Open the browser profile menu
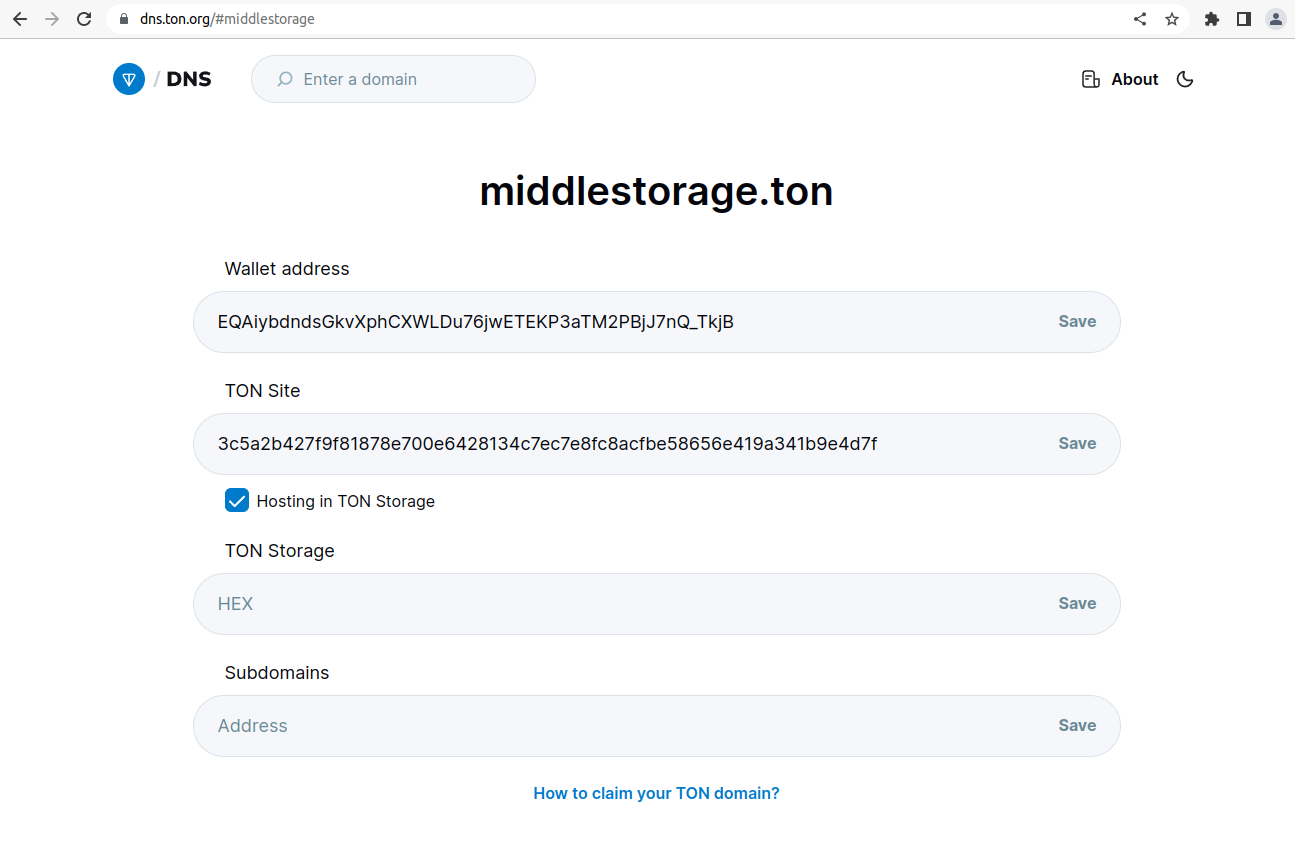The image size is (1295, 842). [1275, 19]
